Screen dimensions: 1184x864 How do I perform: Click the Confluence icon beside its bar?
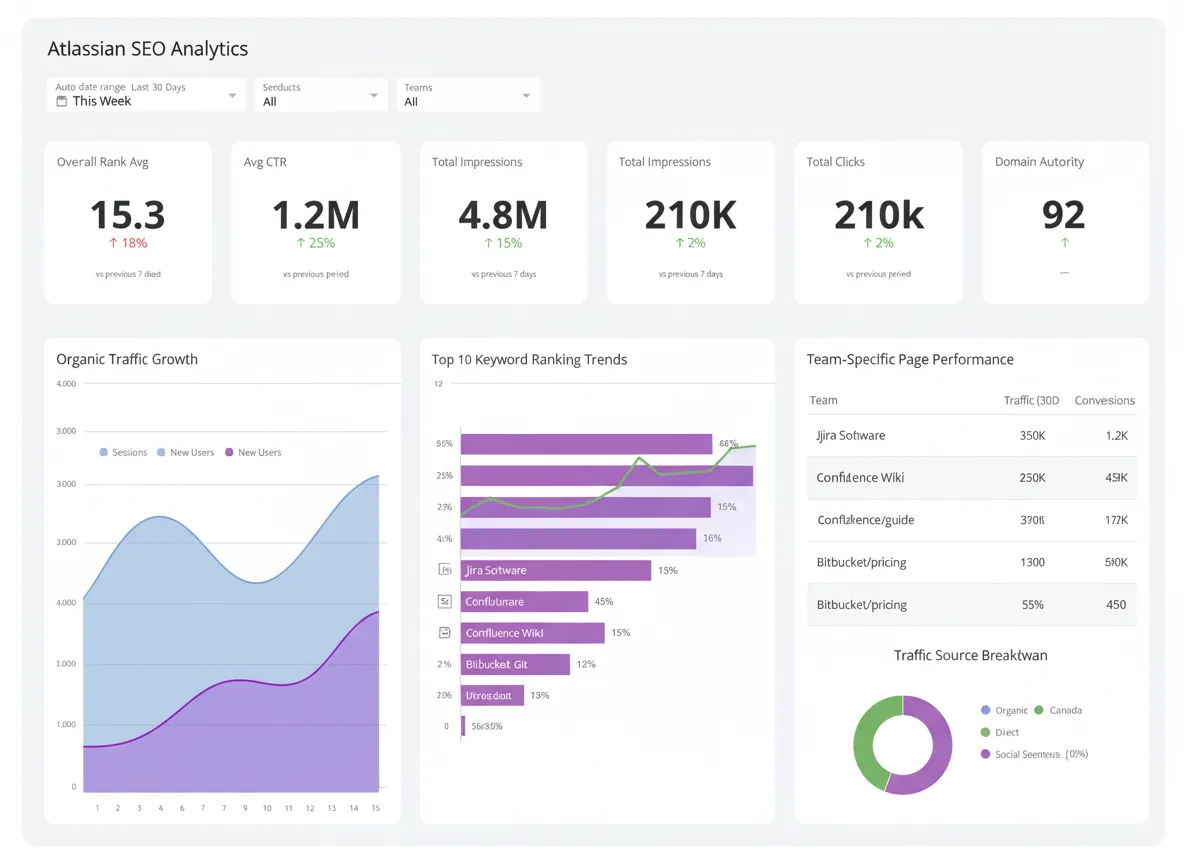447,601
